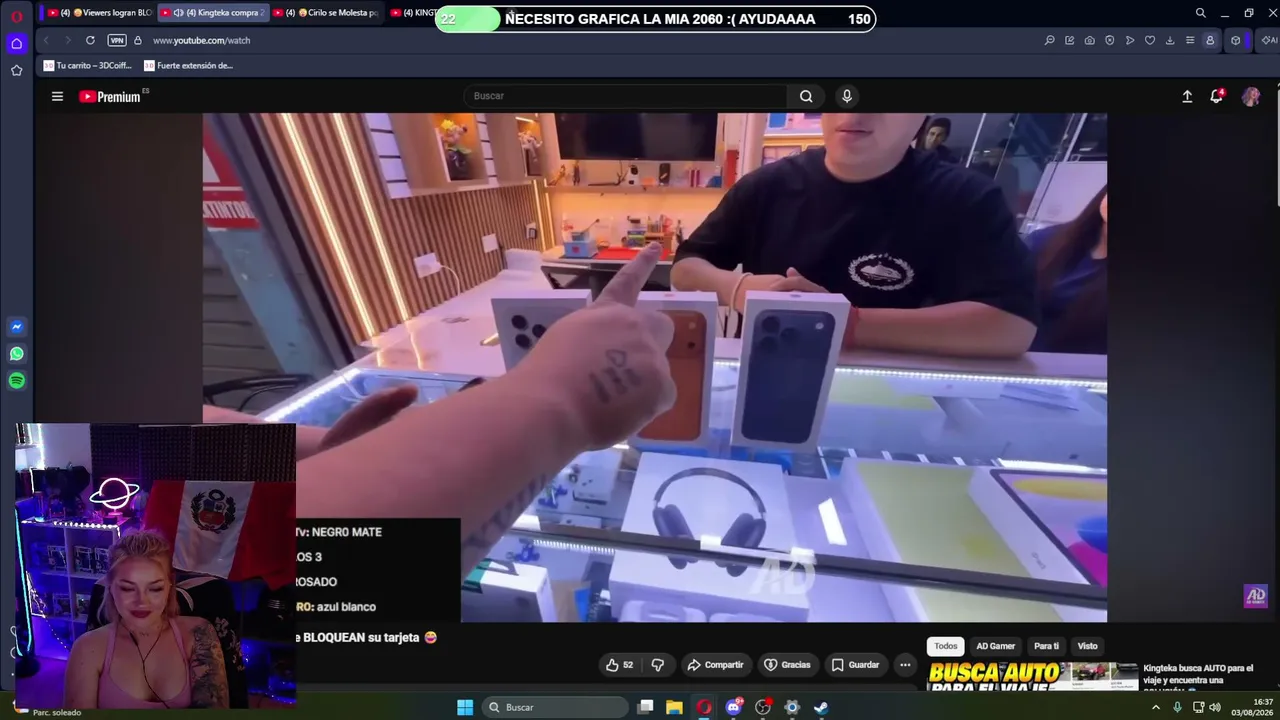Click the Opera sidebar home icon
The height and width of the screenshot is (720, 1280).
tap(16, 43)
